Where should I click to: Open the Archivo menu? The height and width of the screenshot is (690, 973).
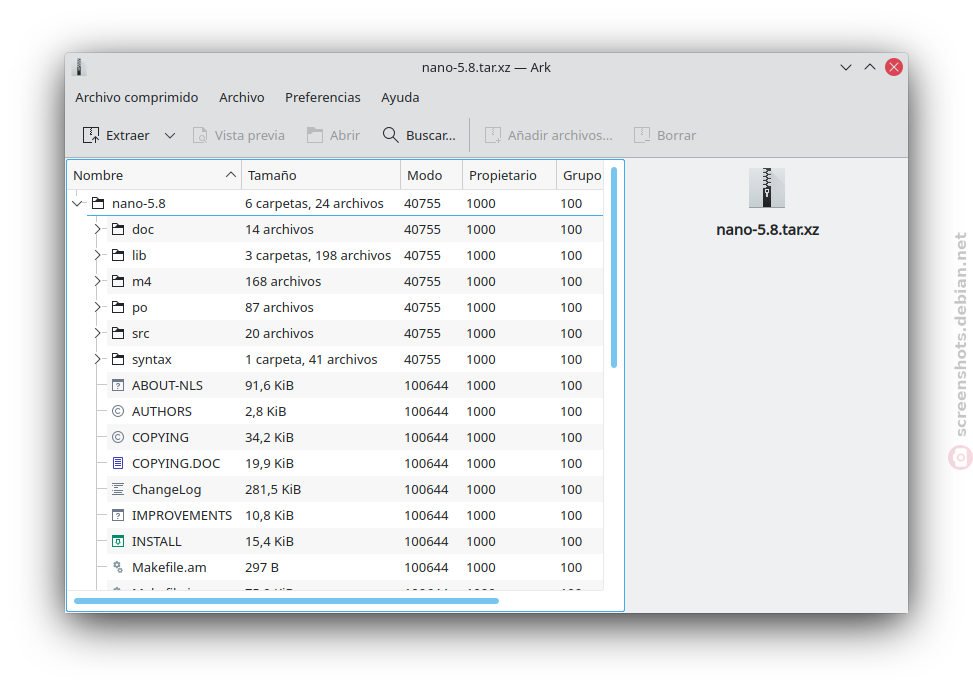click(x=241, y=97)
